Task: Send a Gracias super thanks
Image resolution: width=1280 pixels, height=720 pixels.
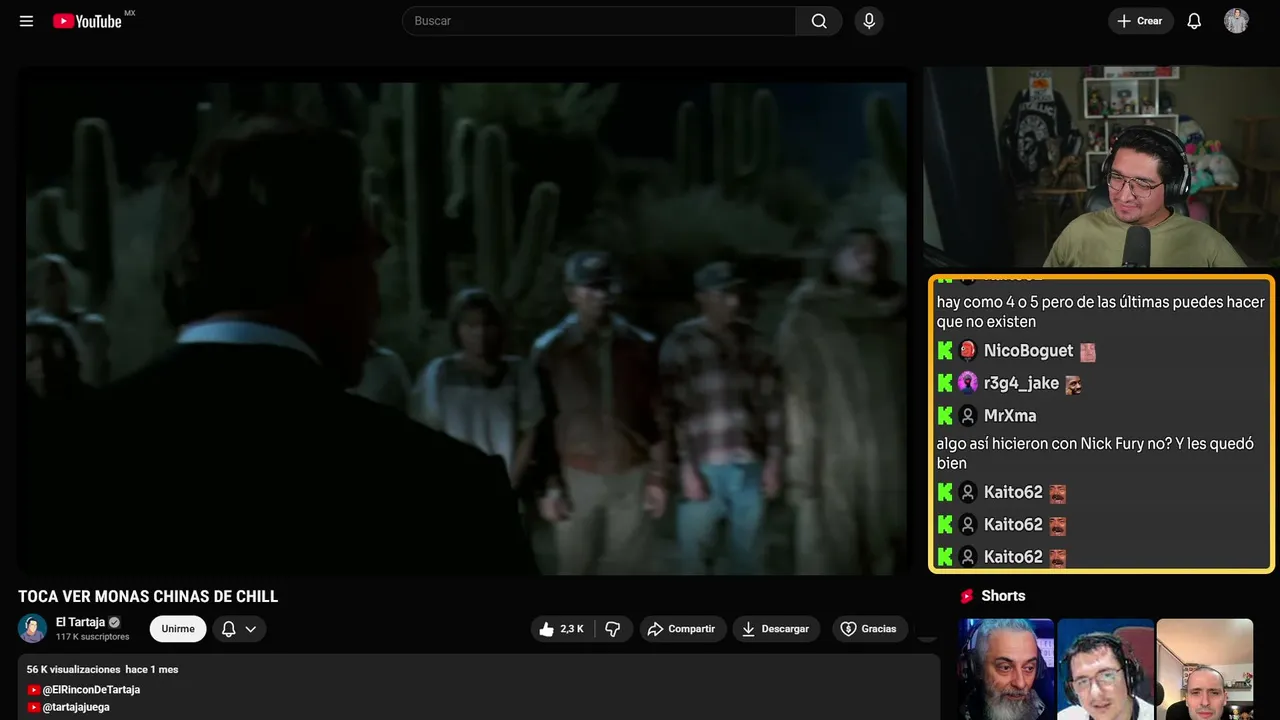Action: pyautogui.click(x=870, y=629)
